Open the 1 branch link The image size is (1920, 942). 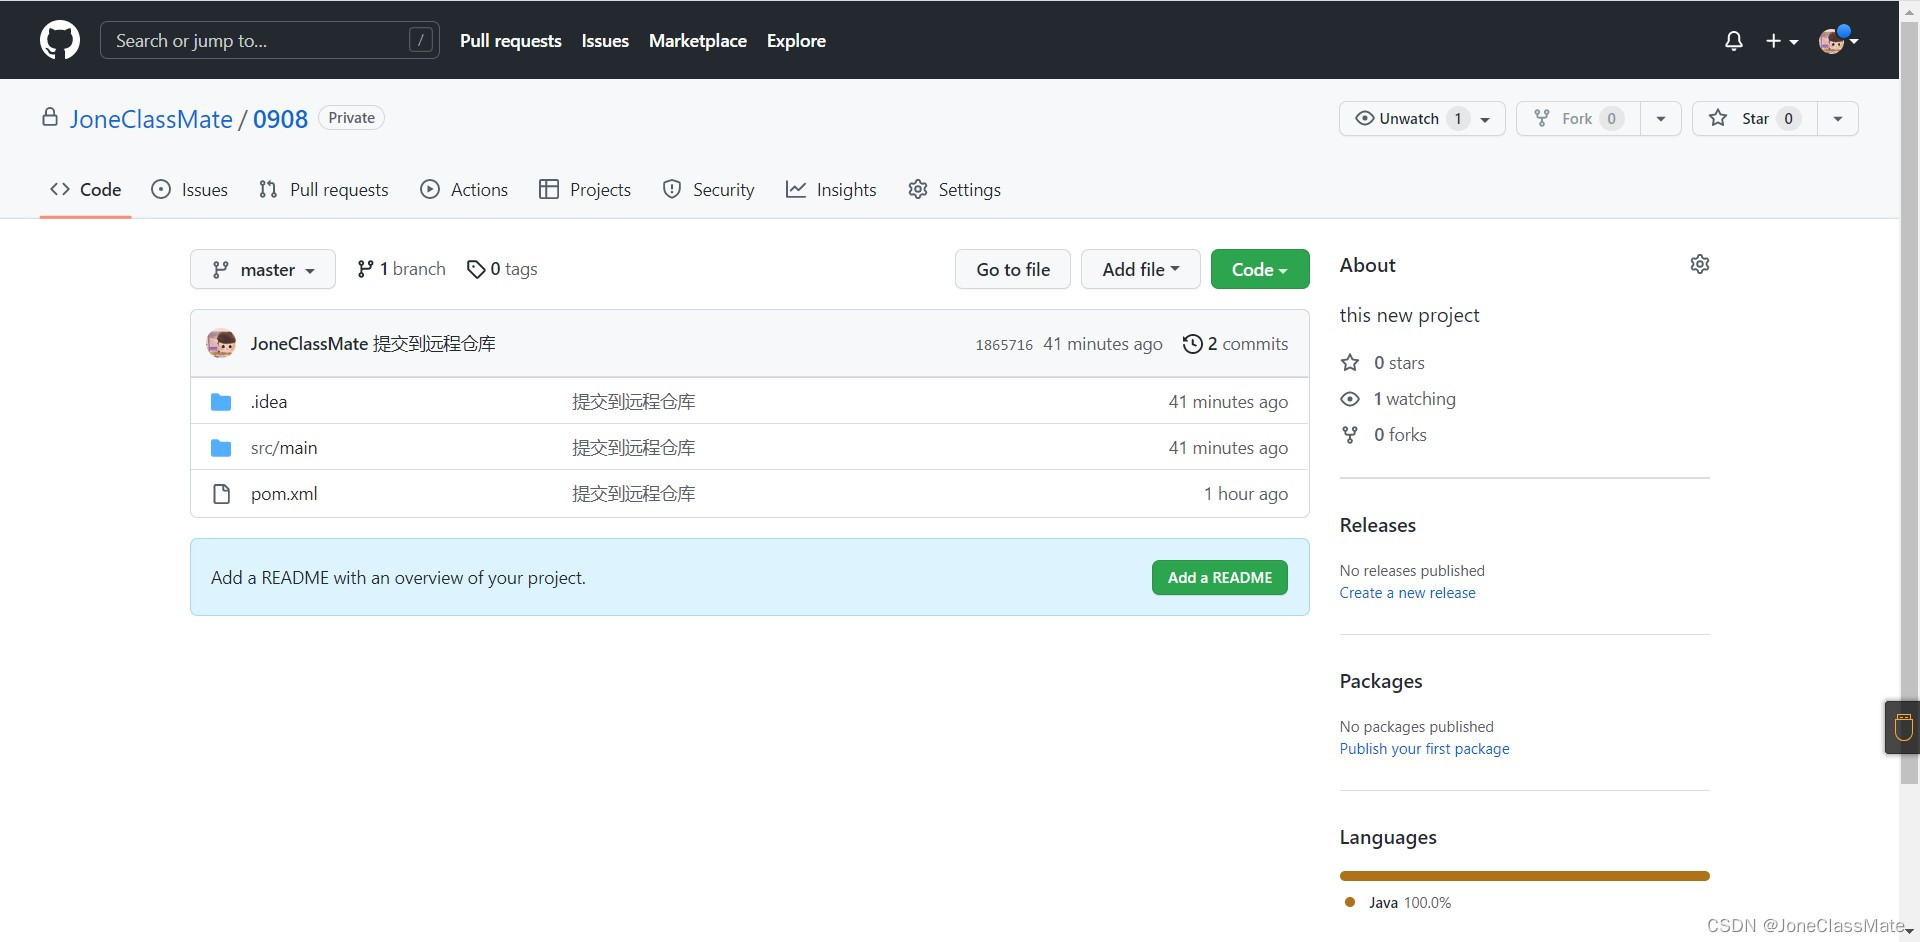click(401, 269)
